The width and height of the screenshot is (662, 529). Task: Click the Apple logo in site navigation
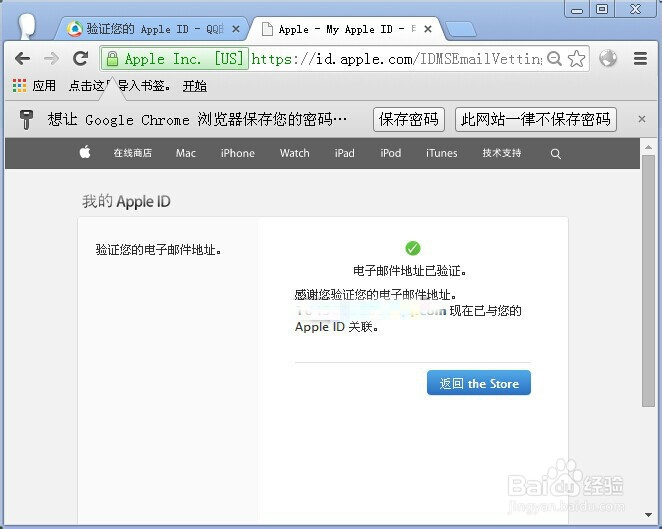pos(85,152)
